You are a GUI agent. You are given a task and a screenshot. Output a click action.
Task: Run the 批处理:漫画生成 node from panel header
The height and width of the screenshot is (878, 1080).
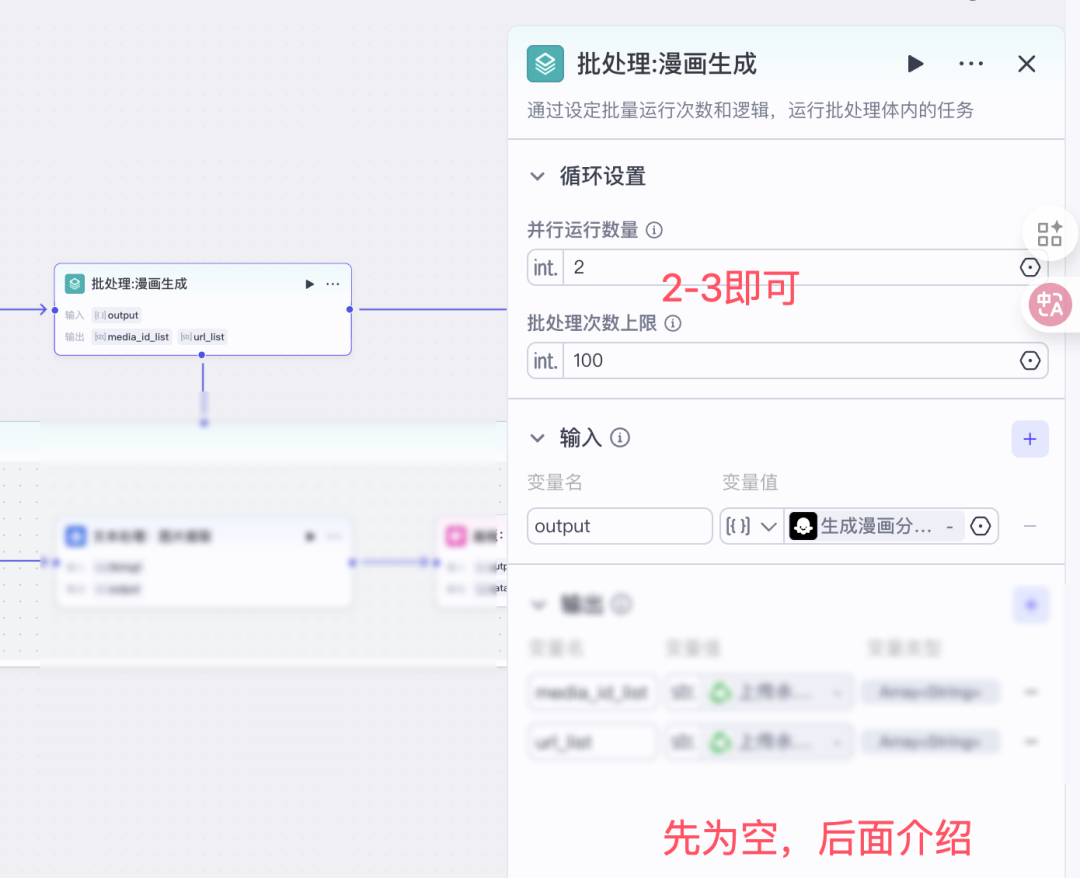pos(915,64)
